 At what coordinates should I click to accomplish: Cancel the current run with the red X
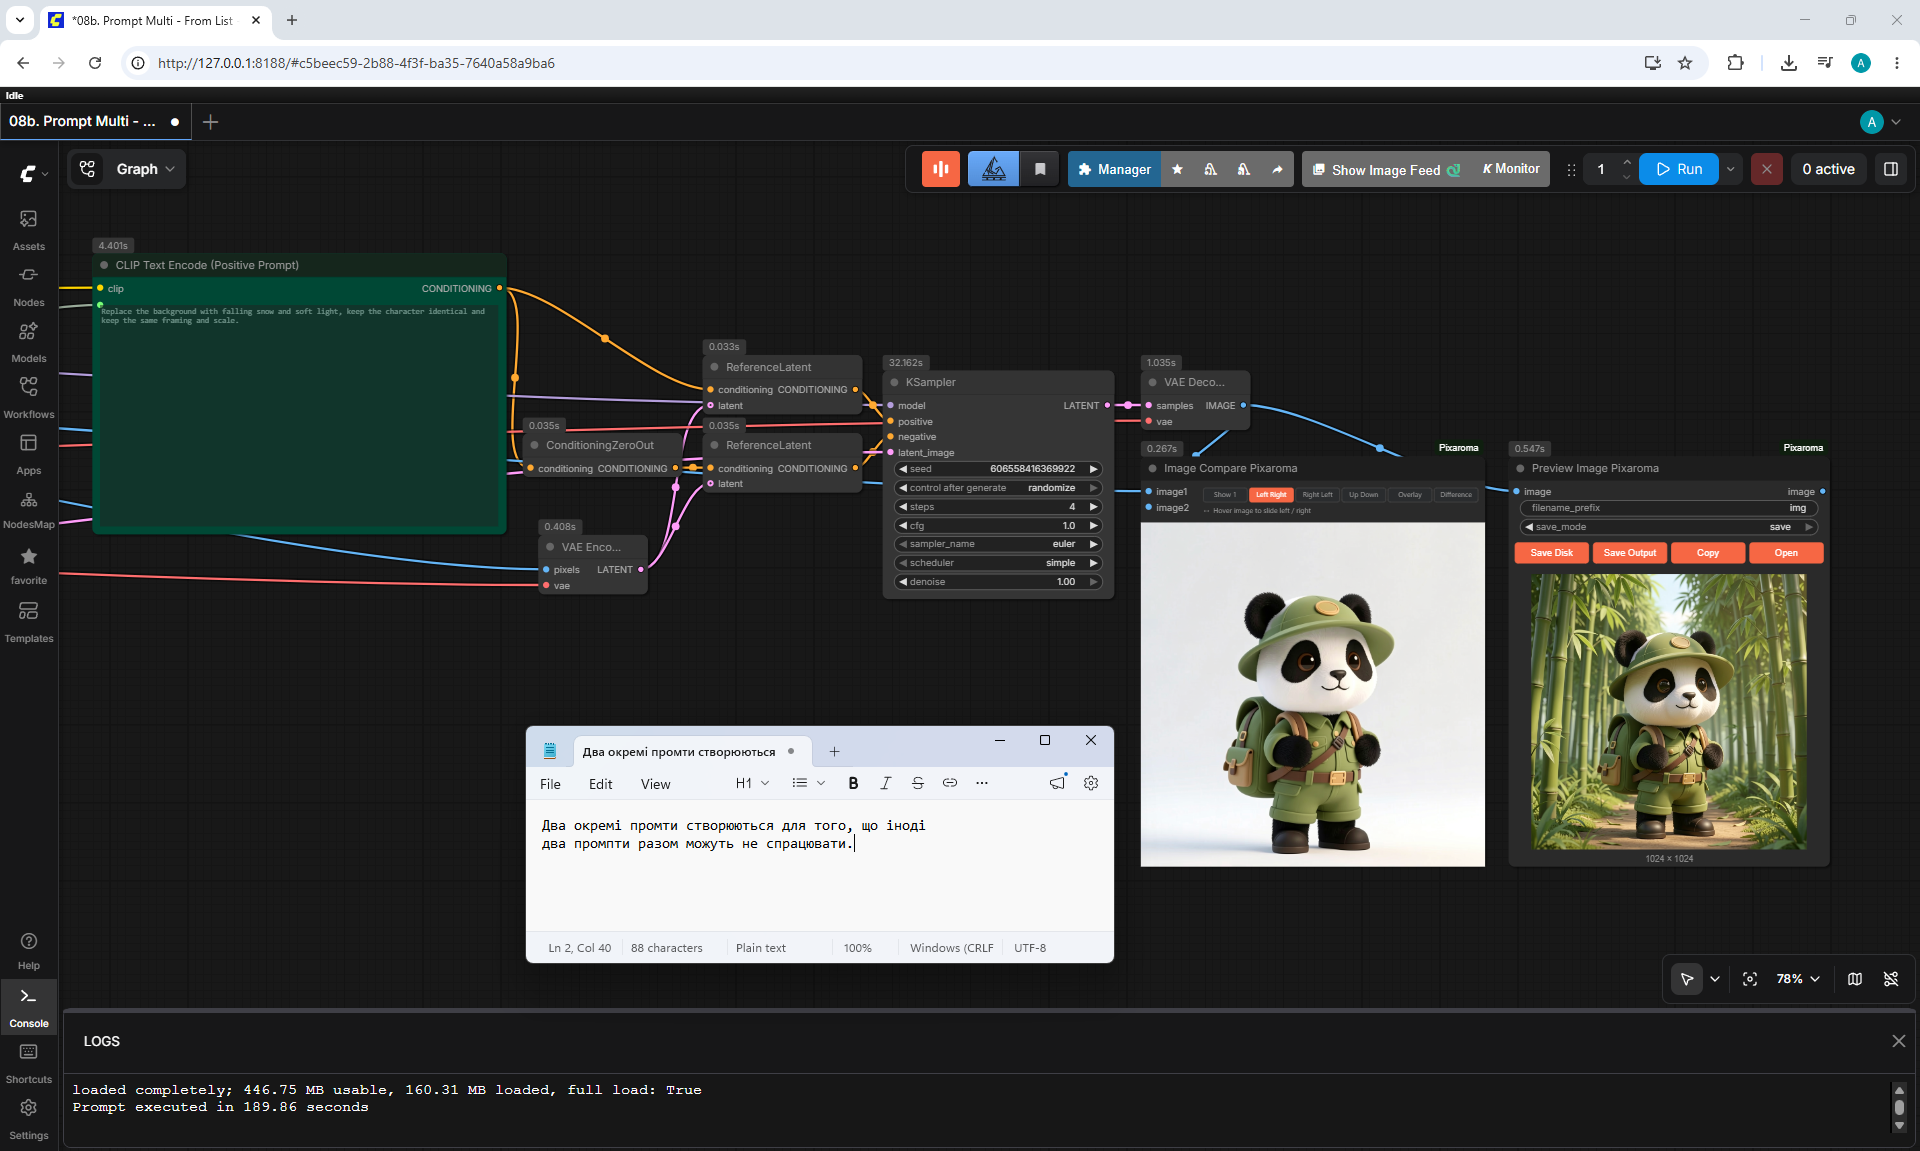1767,169
